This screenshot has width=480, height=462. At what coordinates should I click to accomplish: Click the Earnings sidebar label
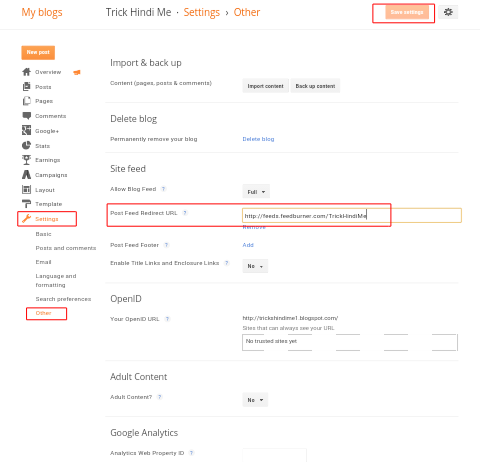48,160
